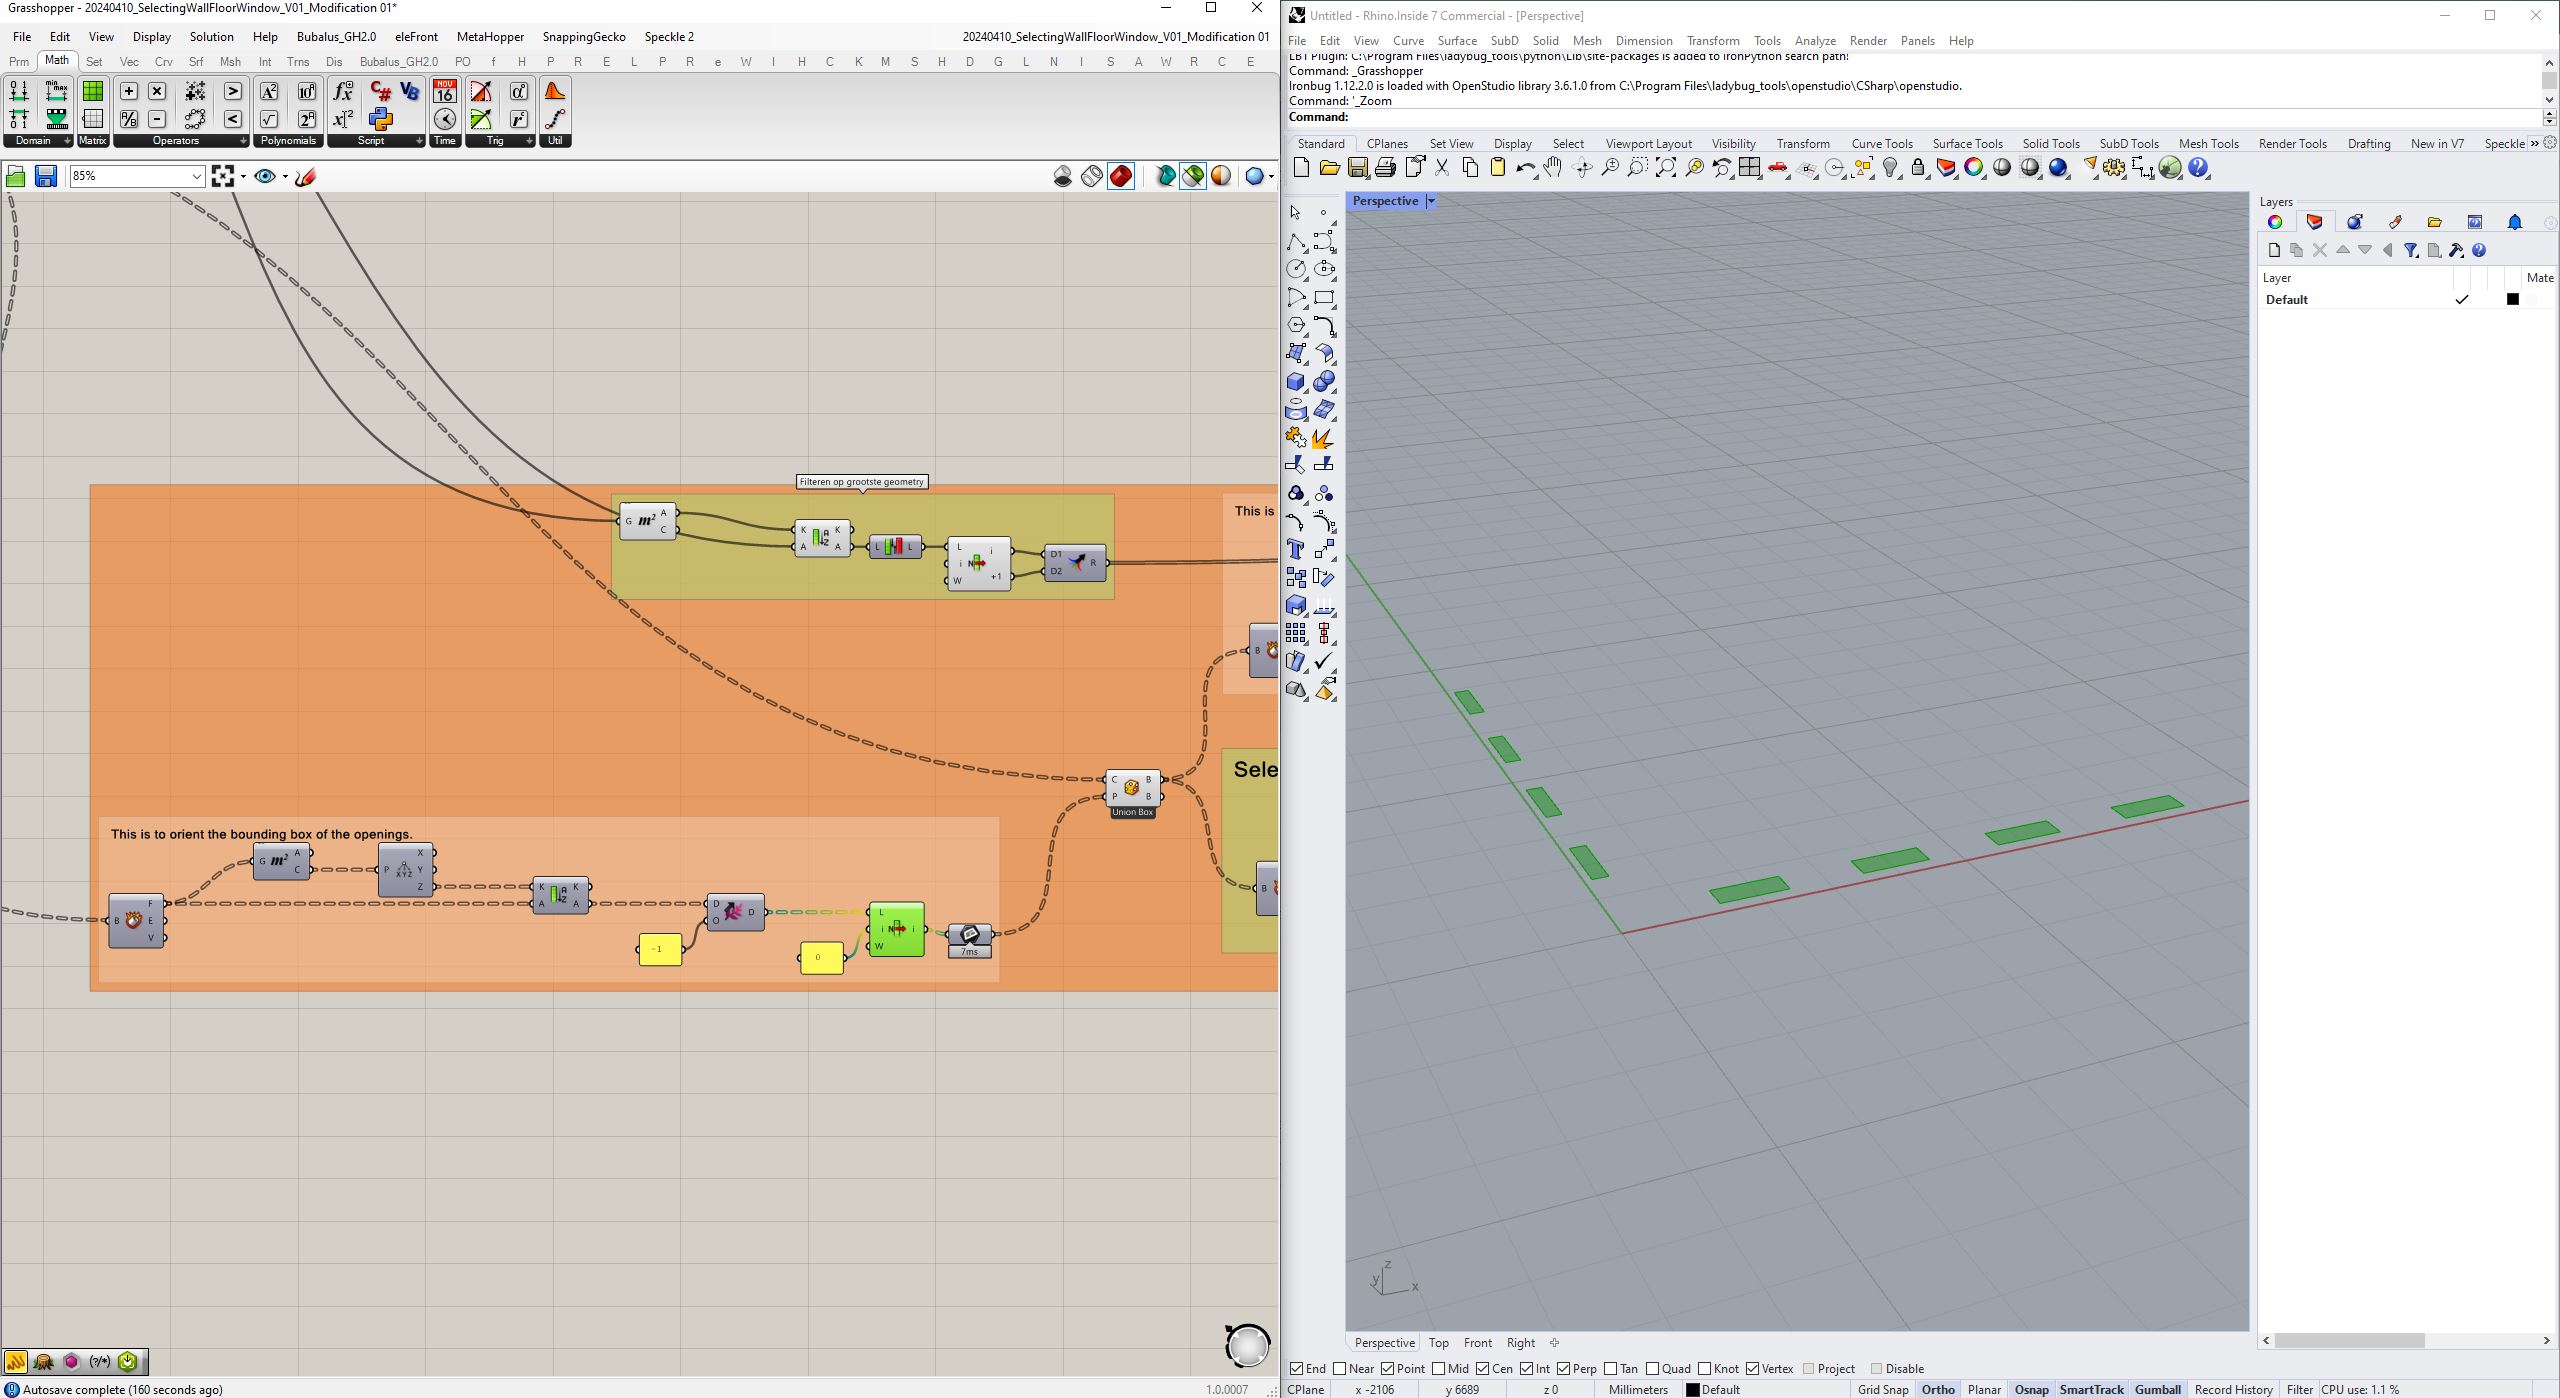This screenshot has width=2560, height=1398.
Task: Open the Perspective viewport dropdown arrow
Action: (x=1431, y=201)
